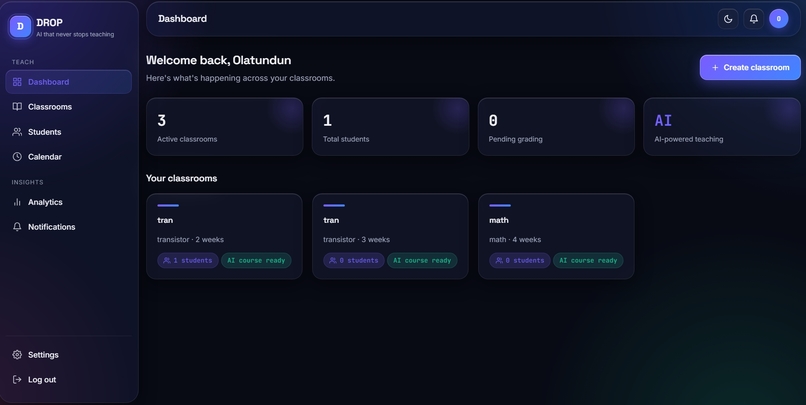
Task: Open the tran classroom with 3 weeks
Action: (x=391, y=236)
